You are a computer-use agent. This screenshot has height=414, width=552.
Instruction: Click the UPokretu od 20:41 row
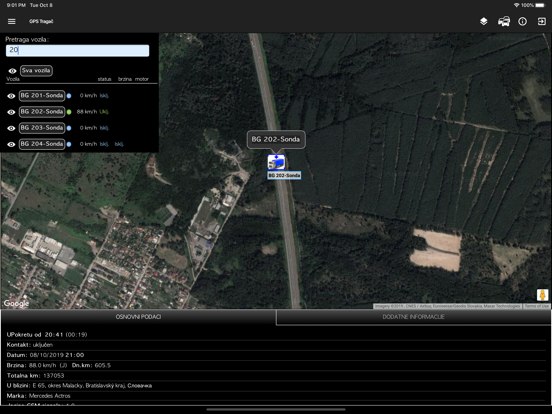tap(276, 335)
